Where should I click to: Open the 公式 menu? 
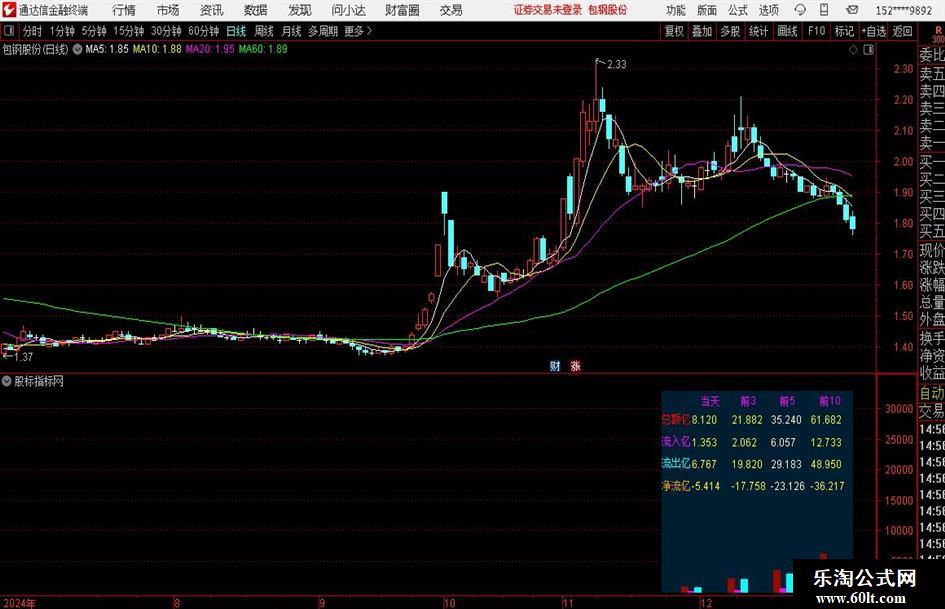738,10
